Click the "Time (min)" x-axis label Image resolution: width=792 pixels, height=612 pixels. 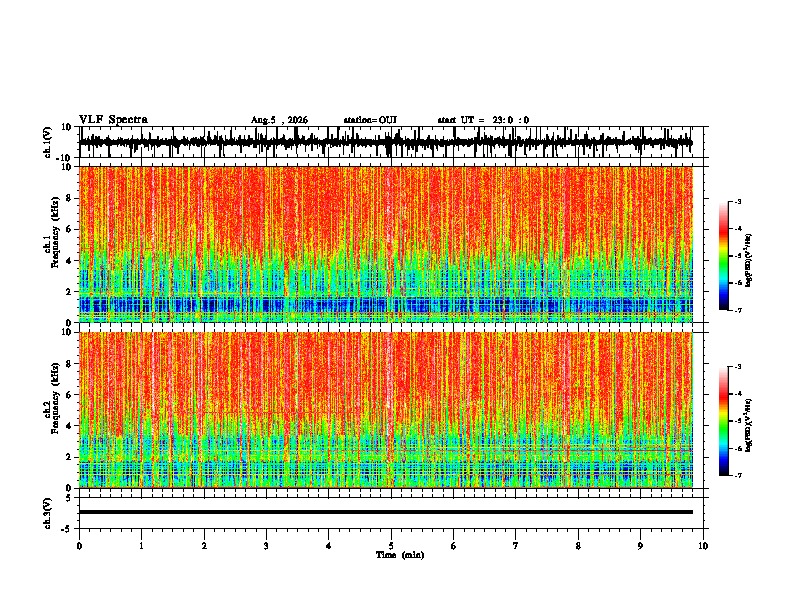click(400, 555)
